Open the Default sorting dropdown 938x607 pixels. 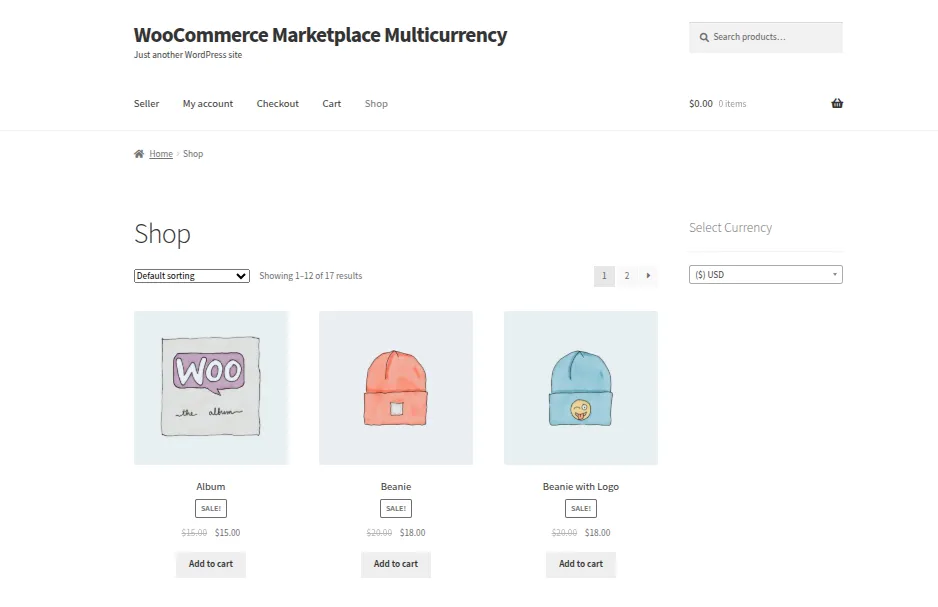[191, 275]
